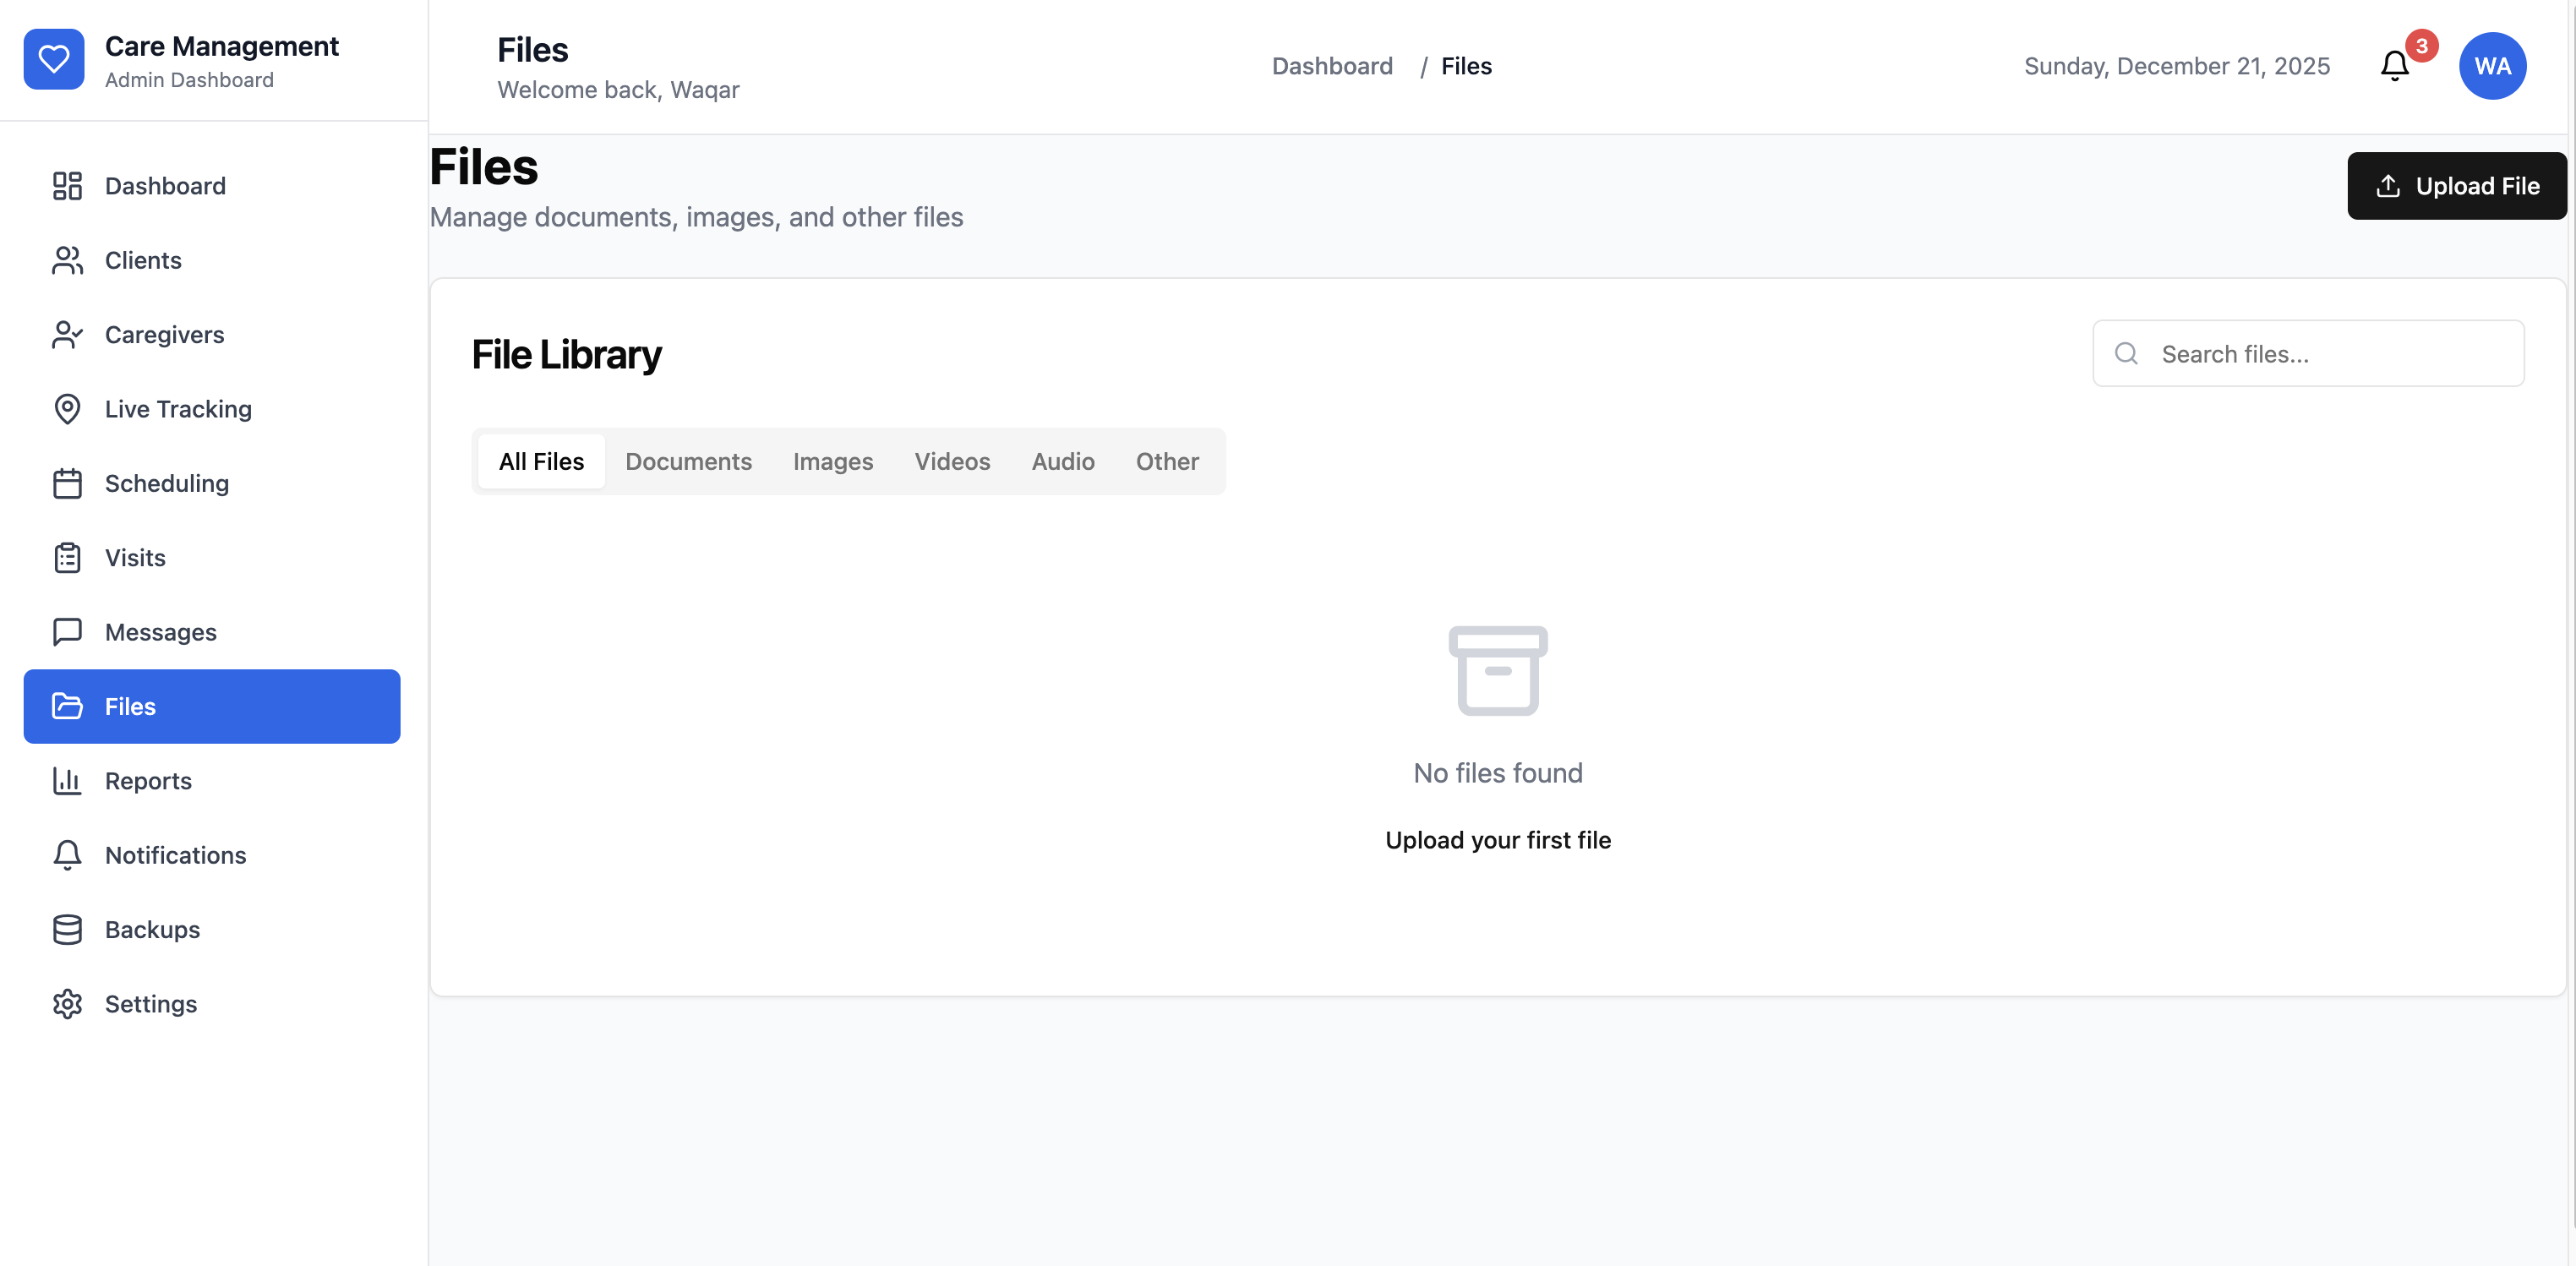Click the notification bell icon in header
This screenshot has height=1266, width=2576.
coord(2394,66)
